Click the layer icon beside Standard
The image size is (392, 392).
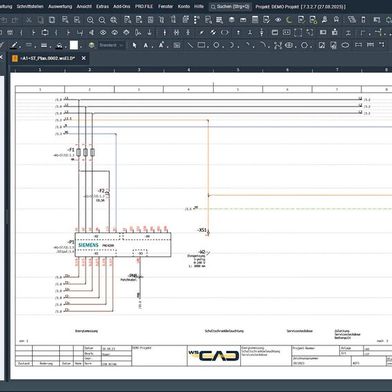[x=92, y=45]
